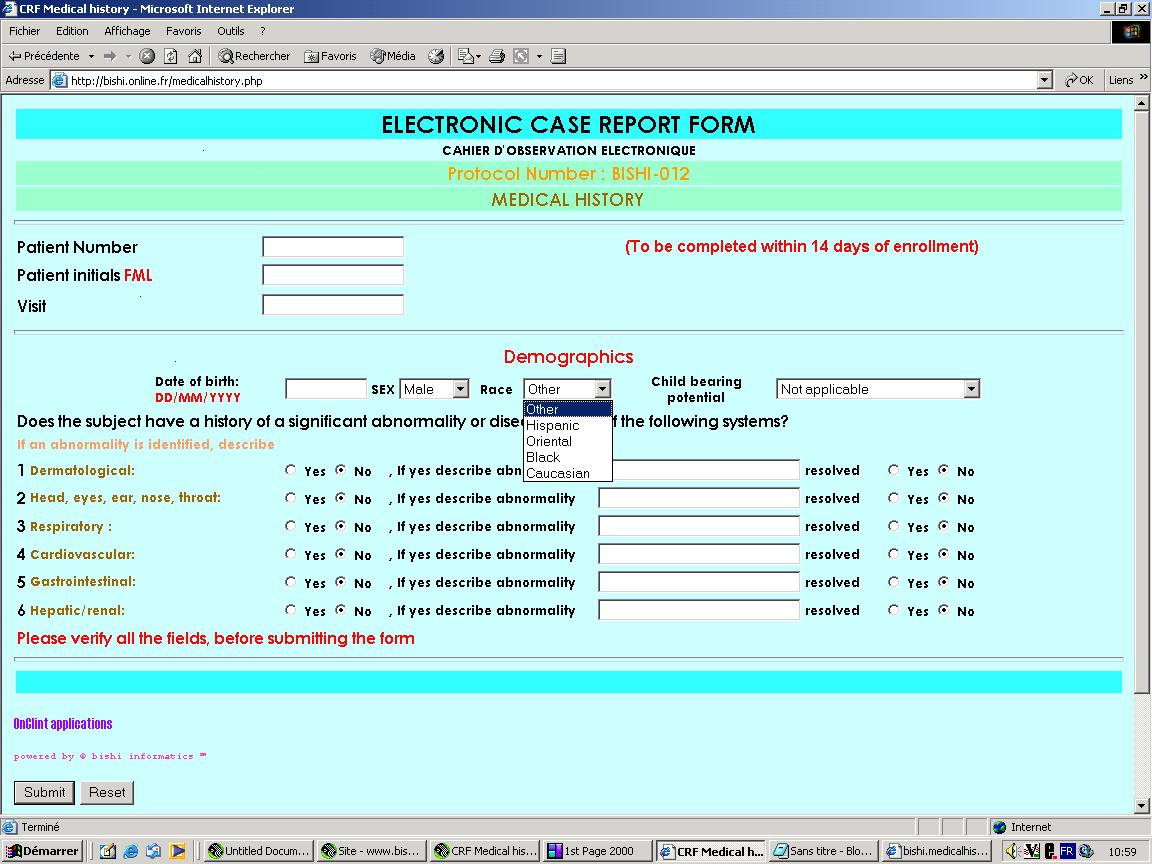Click the Submit button
The height and width of the screenshot is (864, 1152).
tap(44, 792)
